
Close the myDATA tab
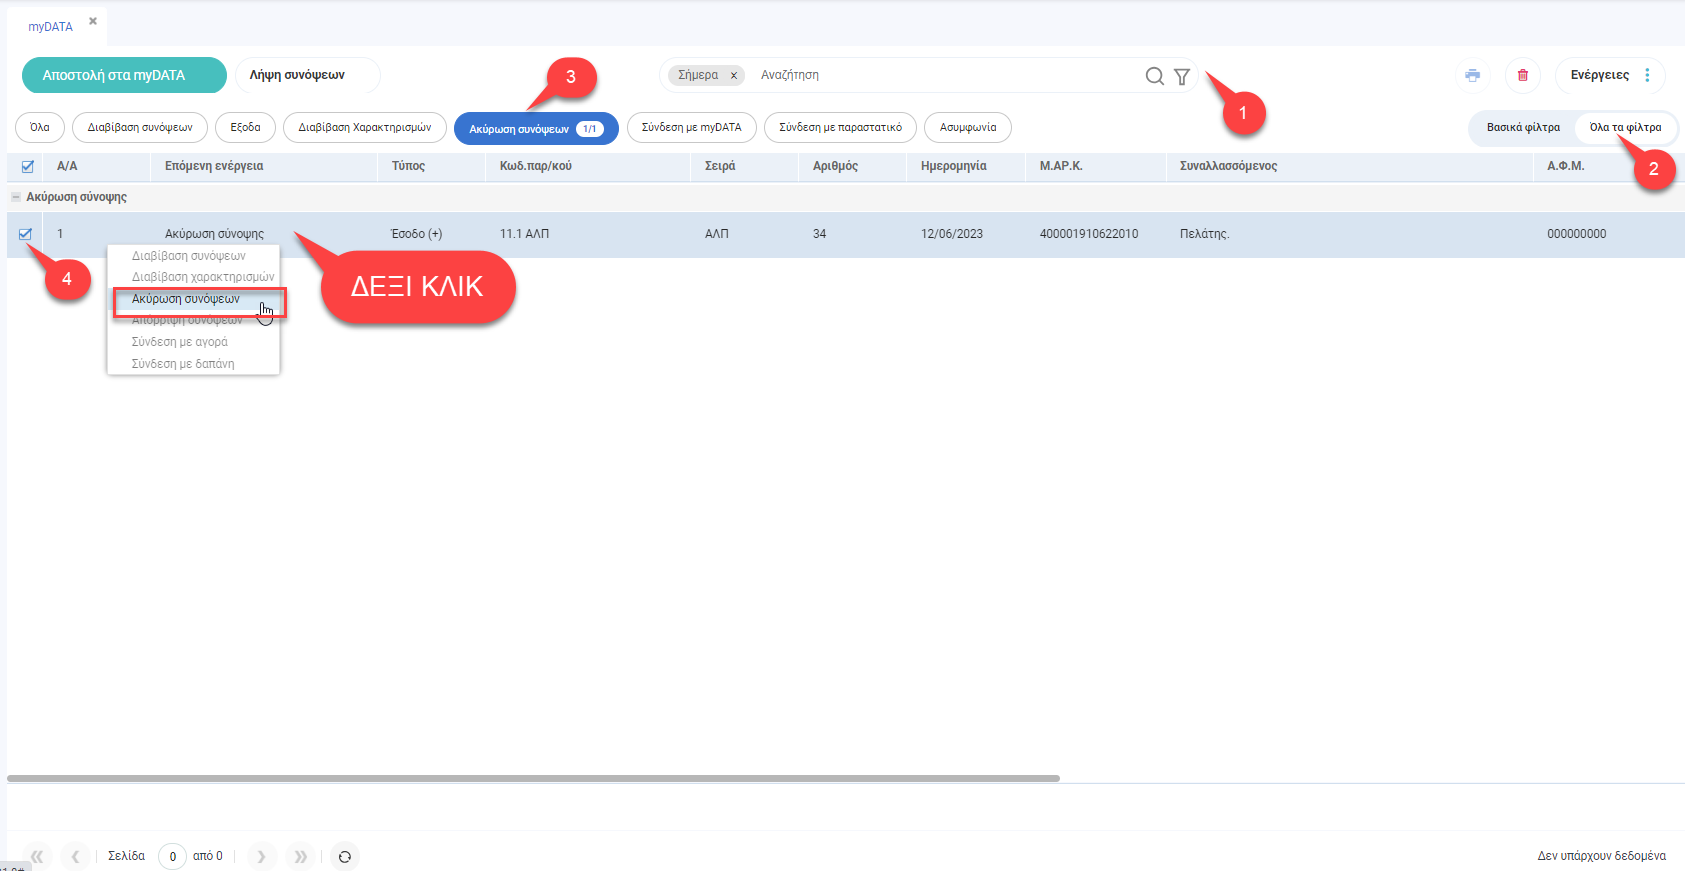click(x=93, y=21)
